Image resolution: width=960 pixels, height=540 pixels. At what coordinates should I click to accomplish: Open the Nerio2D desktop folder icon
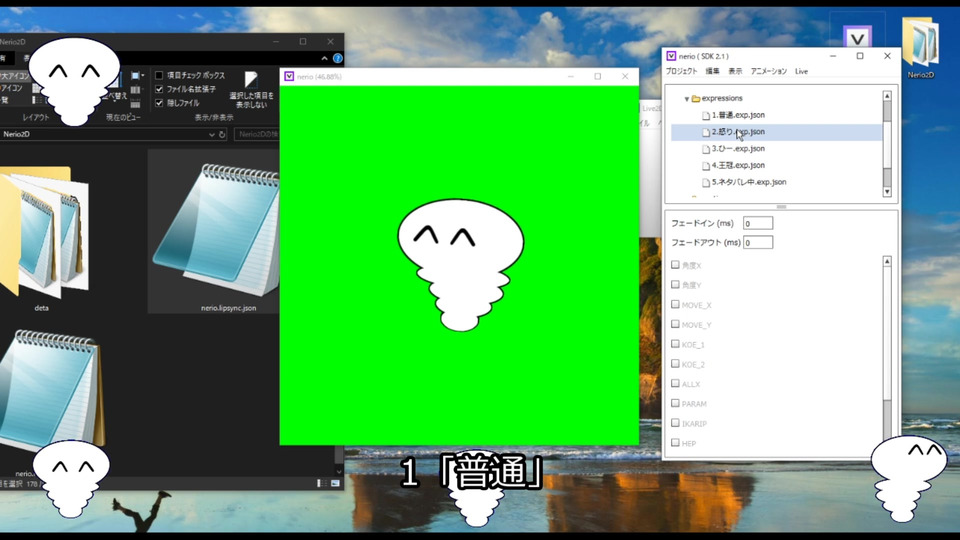tap(920, 48)
